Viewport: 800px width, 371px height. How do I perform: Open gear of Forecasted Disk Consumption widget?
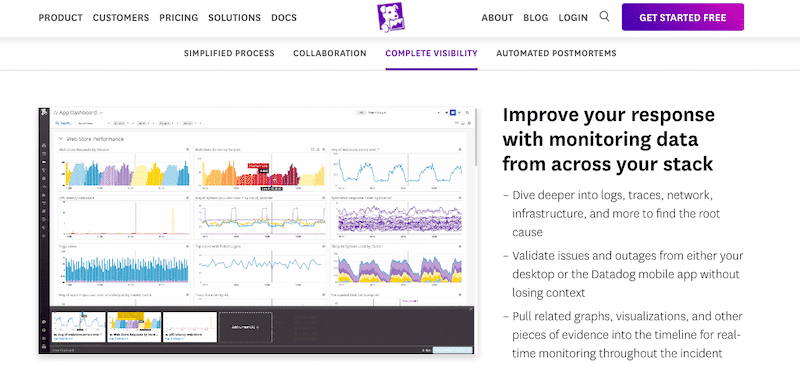[x=460, y=294]
